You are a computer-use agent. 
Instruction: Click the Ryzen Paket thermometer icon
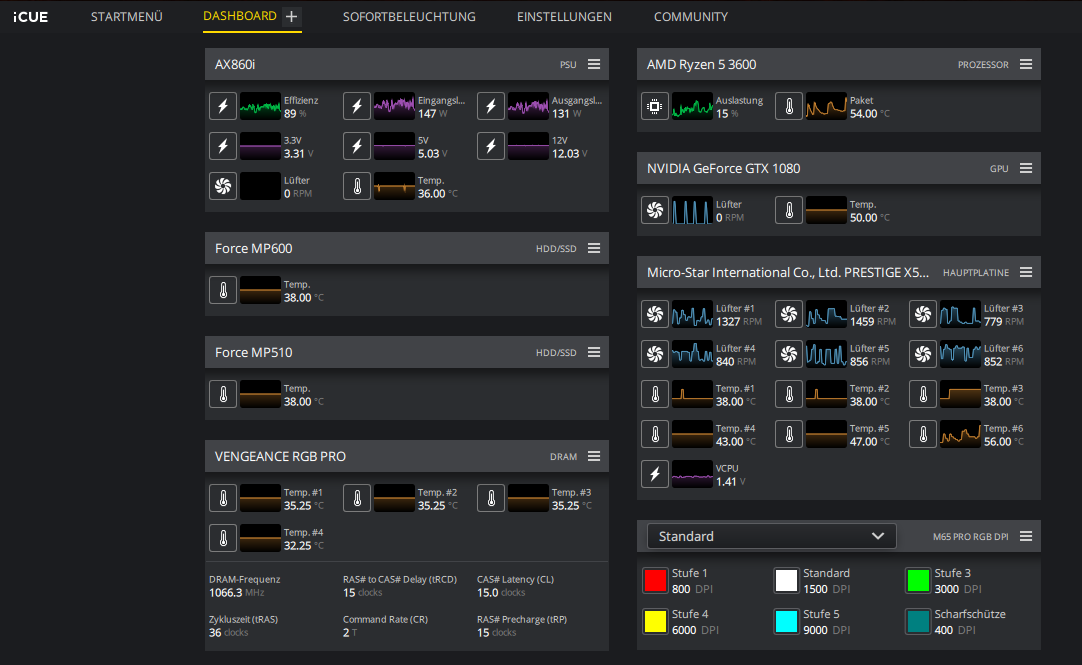tap(789, 106)
